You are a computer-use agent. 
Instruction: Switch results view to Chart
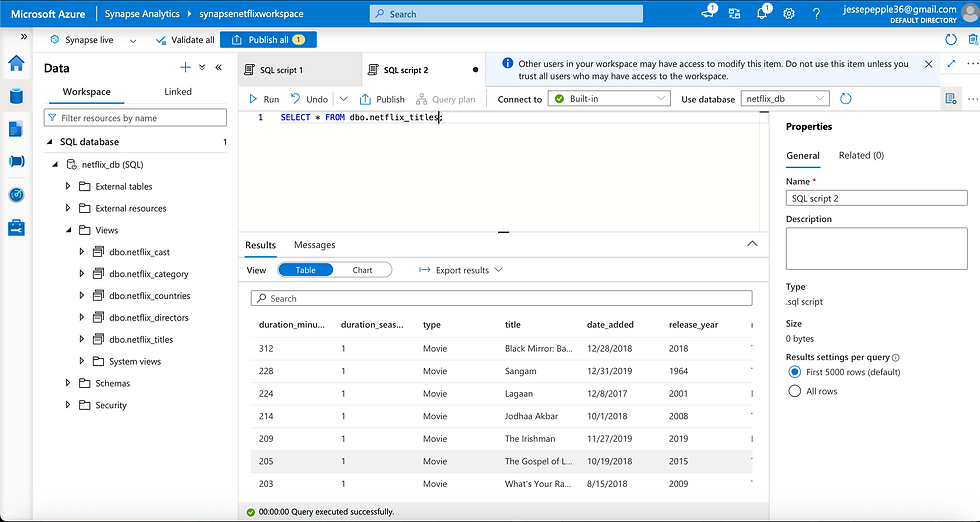coord(362,270)
